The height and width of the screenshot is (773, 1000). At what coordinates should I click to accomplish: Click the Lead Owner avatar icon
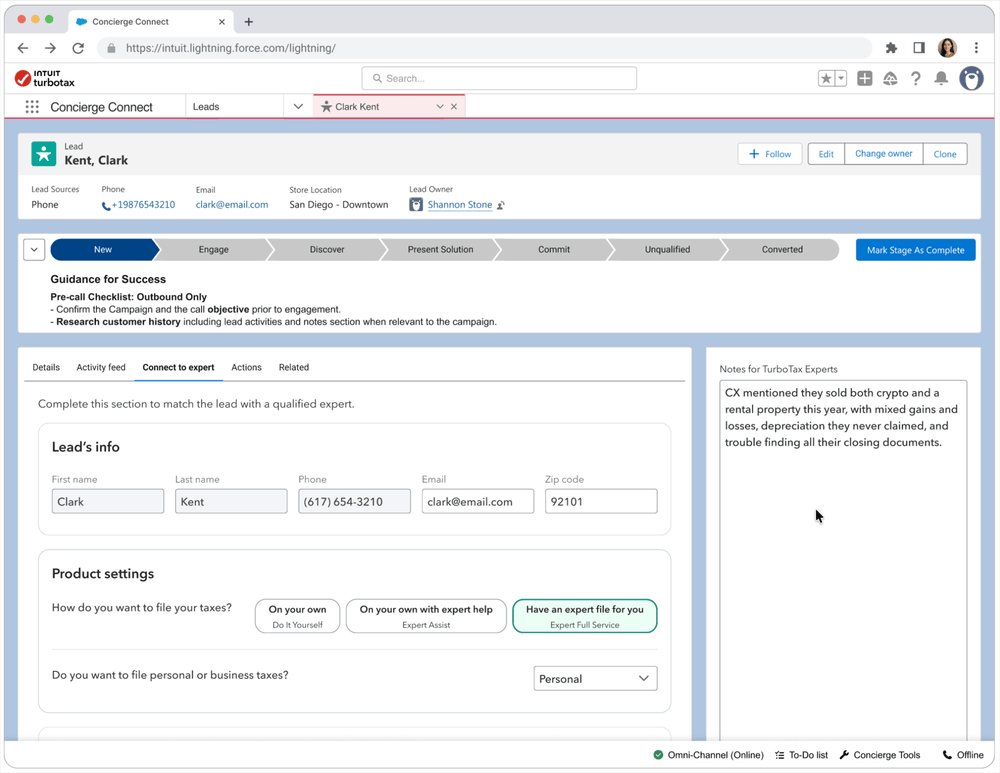tap(416, 205)
